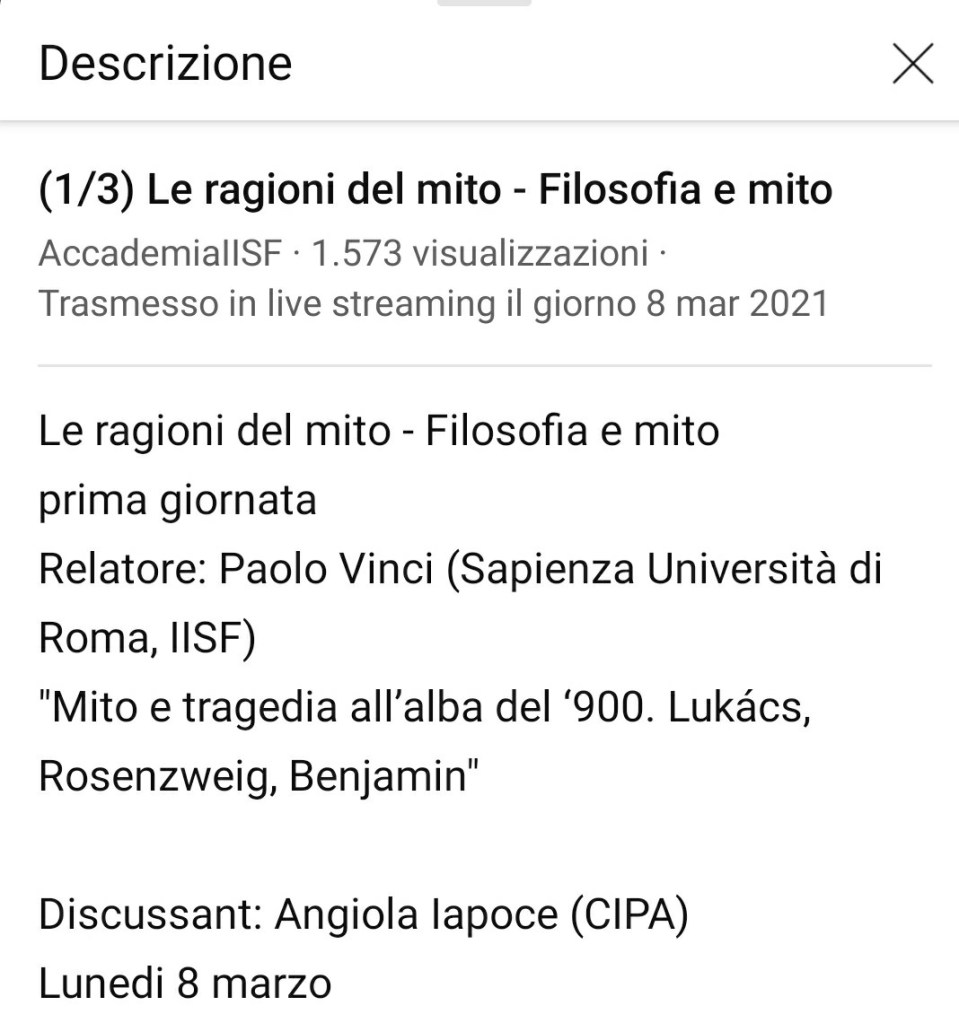Click the 1.573 visualizzazioni view count
The width and height of the screenshot is (959, 1023).
click(479, 254)
